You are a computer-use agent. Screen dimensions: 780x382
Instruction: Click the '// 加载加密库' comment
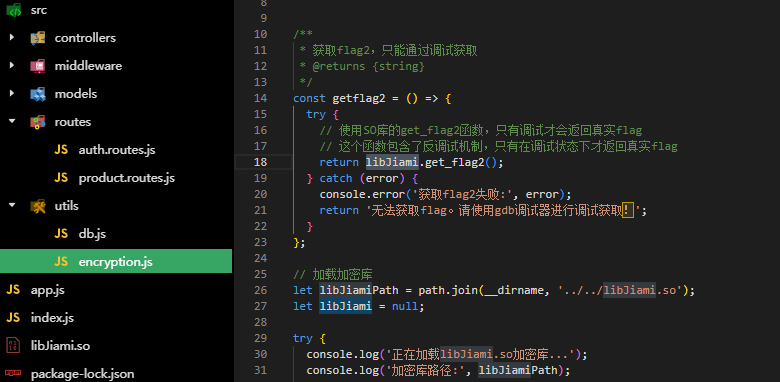pos(332,275)
